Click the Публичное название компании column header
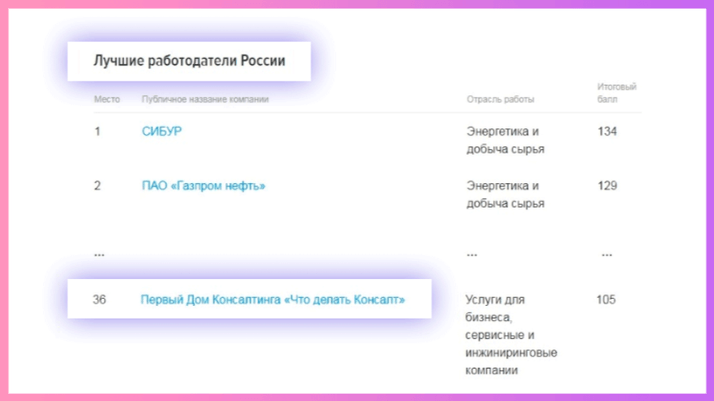 tap(205, 99)
